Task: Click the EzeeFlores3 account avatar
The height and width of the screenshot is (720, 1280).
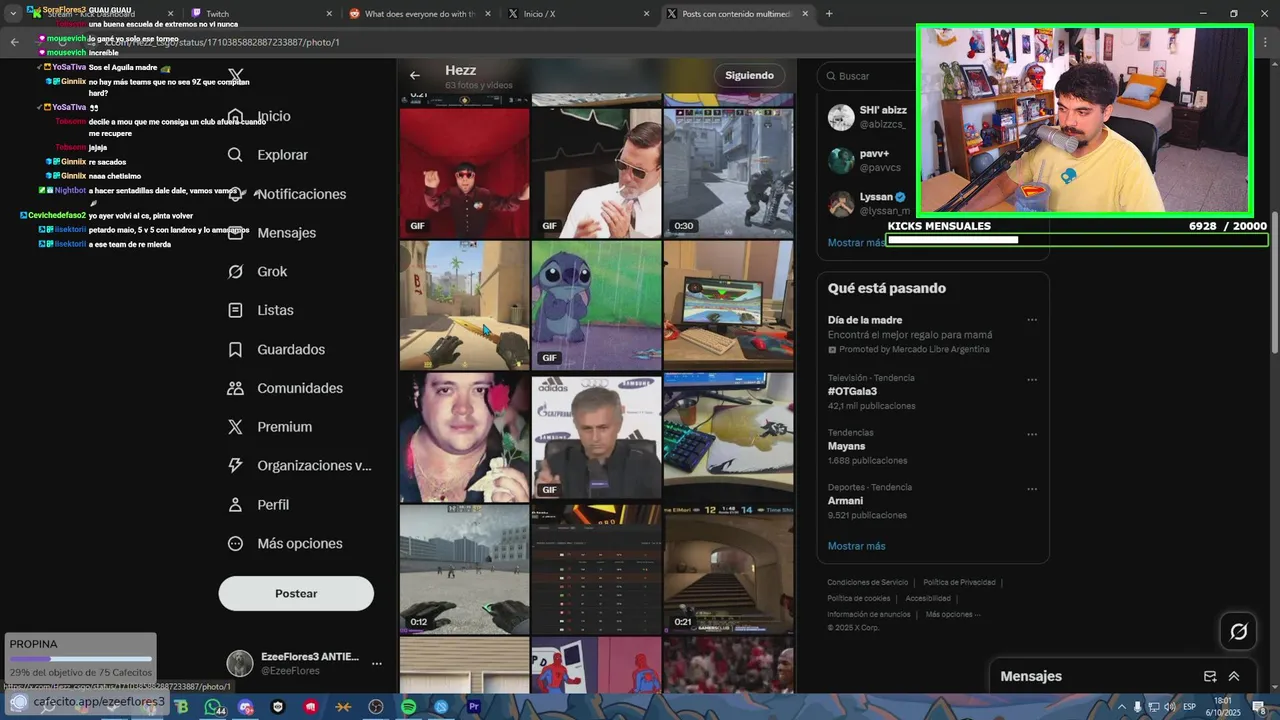Action: click(x=240, y=663)
